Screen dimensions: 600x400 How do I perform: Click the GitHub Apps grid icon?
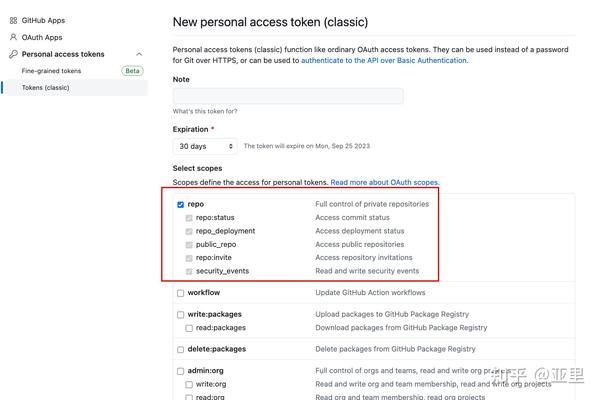[13, 21]
